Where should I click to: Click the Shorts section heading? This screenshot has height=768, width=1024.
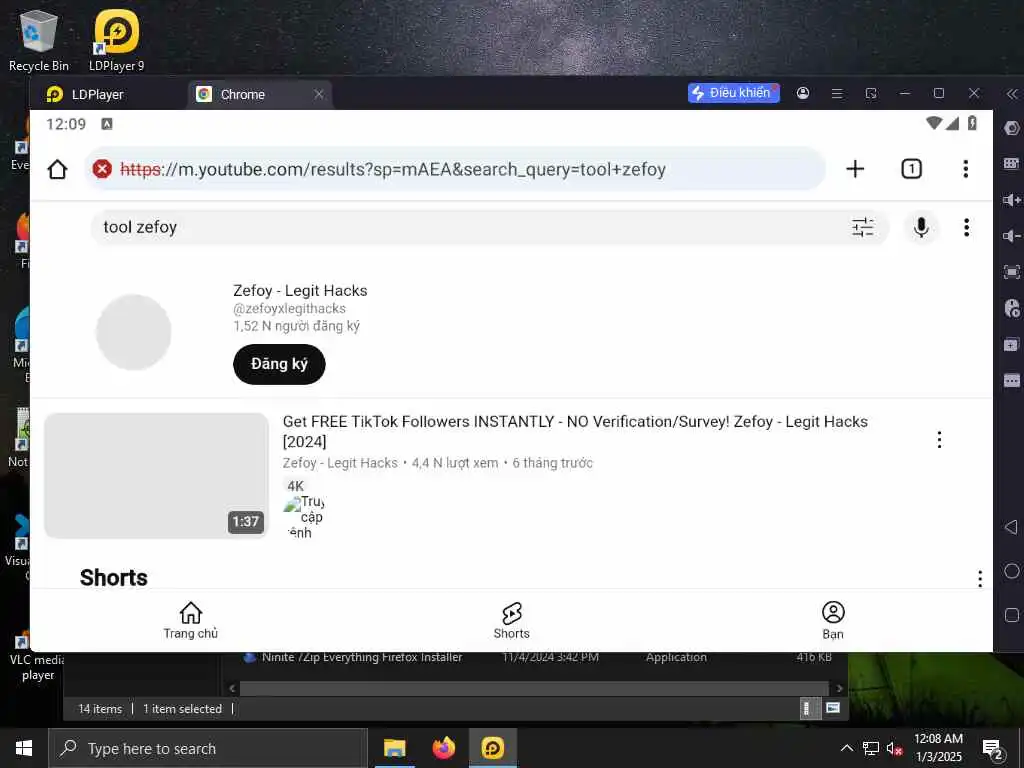point(114,578)
